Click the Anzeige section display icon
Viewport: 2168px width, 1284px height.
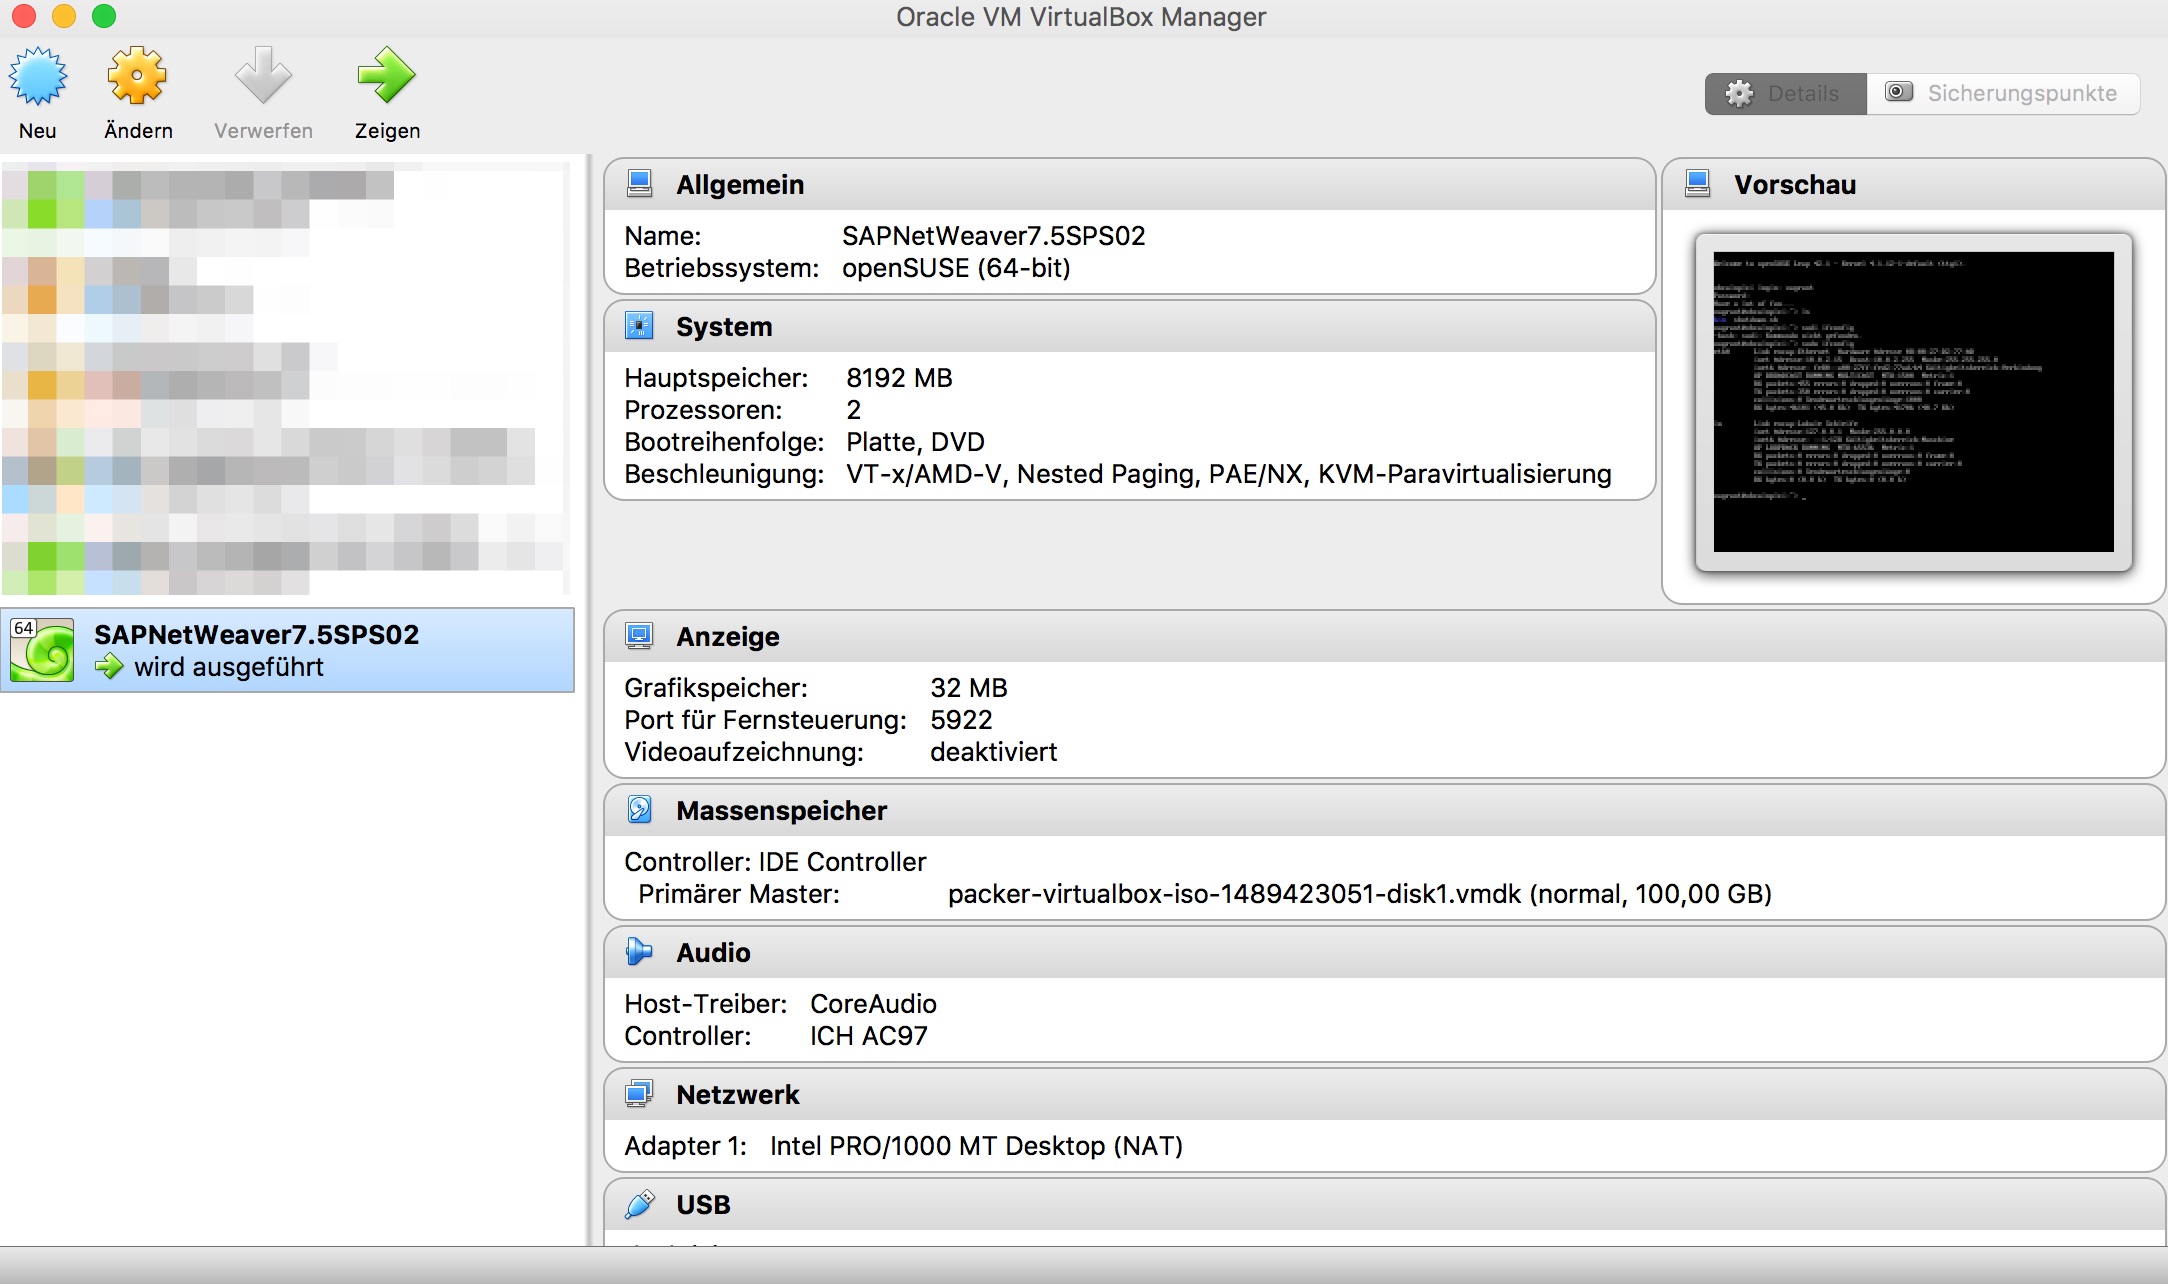click(639, 636)
